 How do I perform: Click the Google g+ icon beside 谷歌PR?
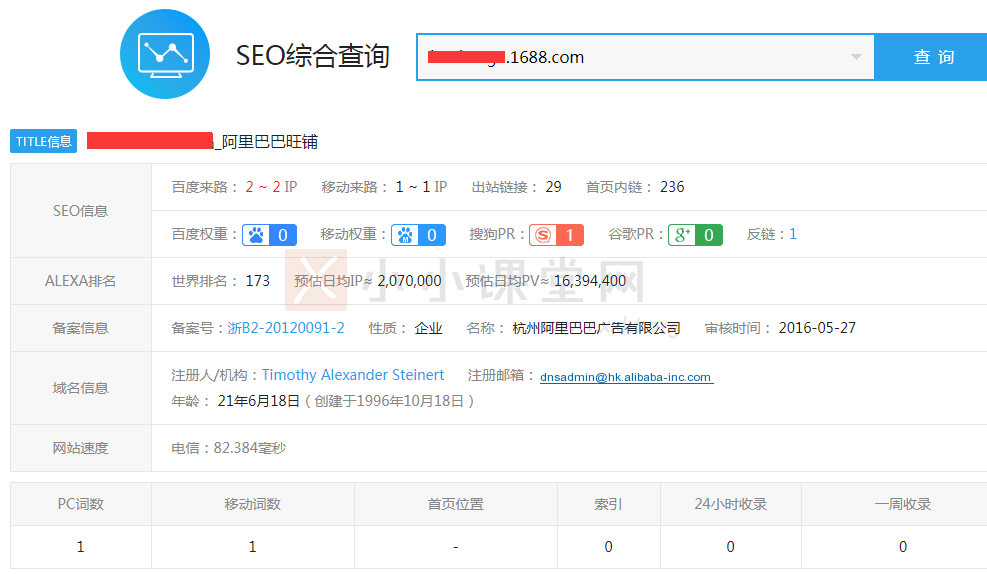point(682,235)
